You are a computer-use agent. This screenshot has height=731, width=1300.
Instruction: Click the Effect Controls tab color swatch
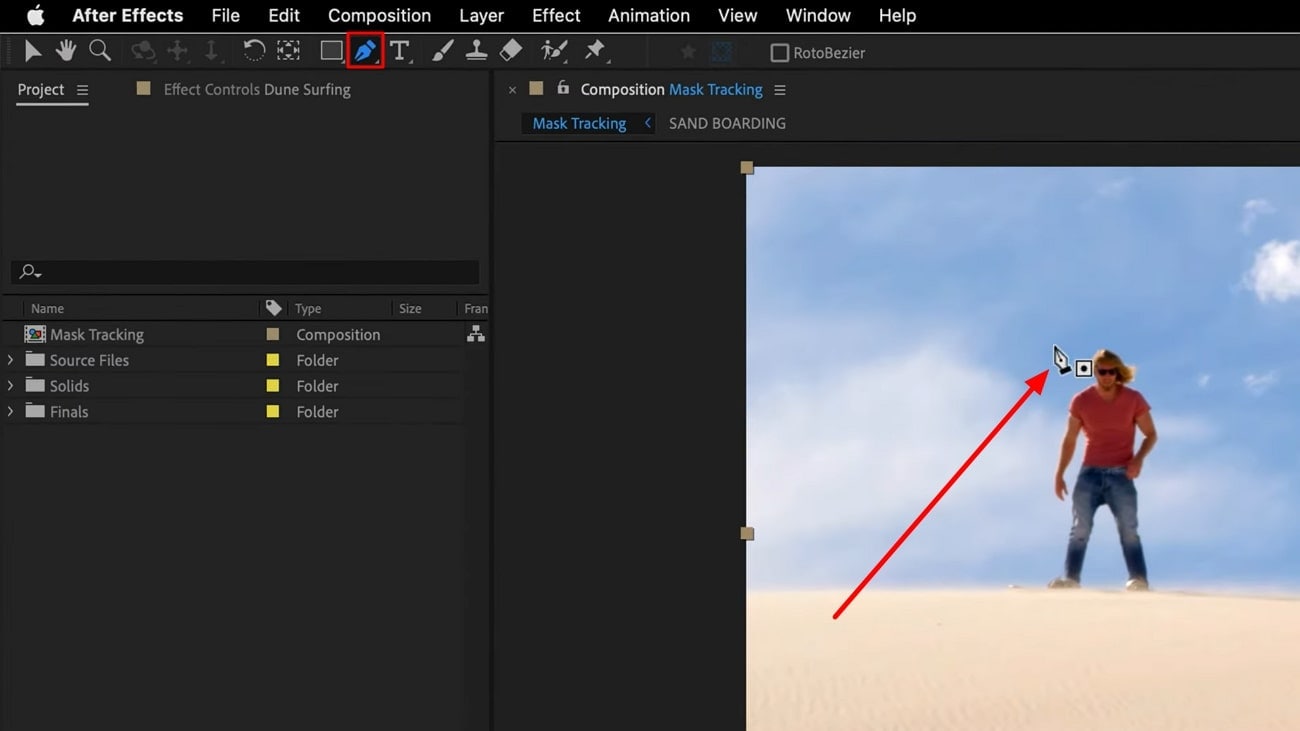click(143, 89)
